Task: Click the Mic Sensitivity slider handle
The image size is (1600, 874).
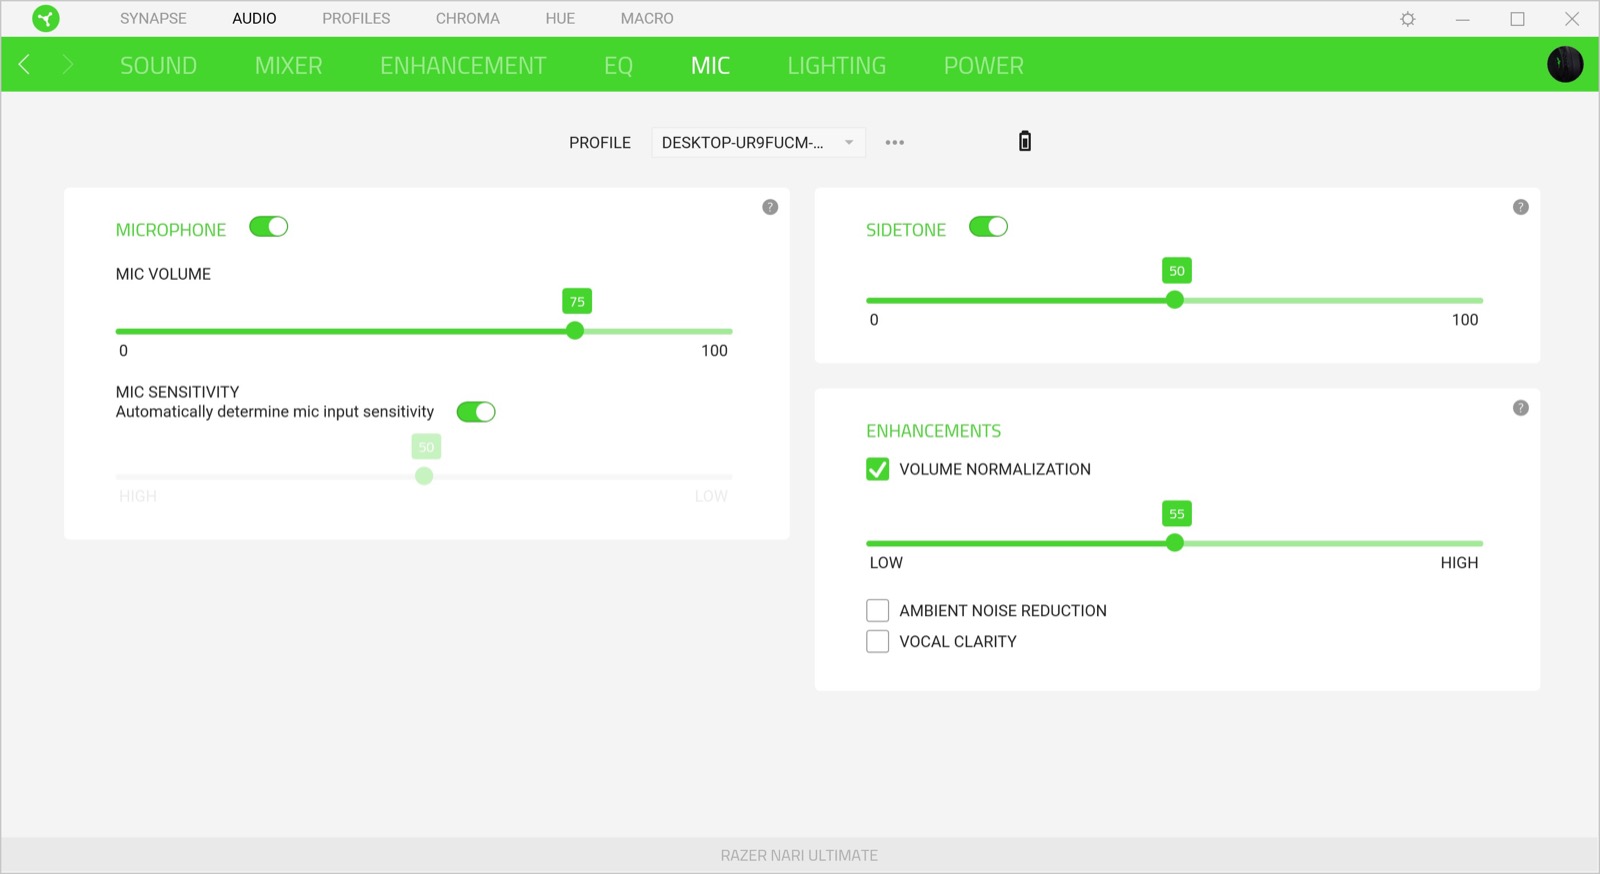Action: click(x=424, y=476)
